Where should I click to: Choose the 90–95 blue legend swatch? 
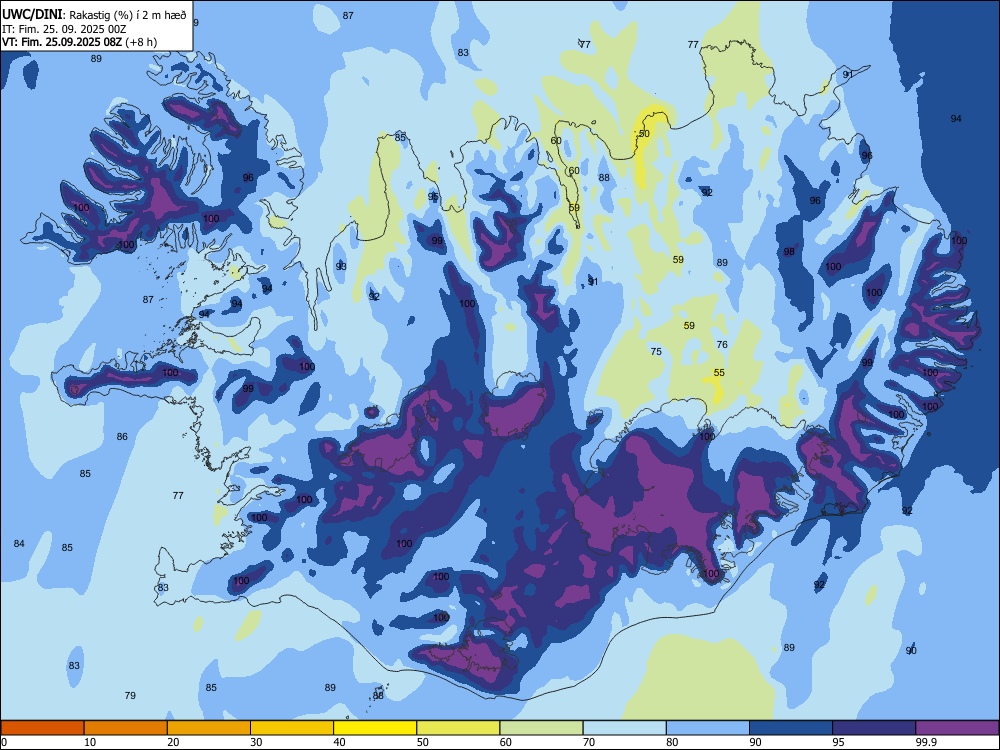coord(791,728)
